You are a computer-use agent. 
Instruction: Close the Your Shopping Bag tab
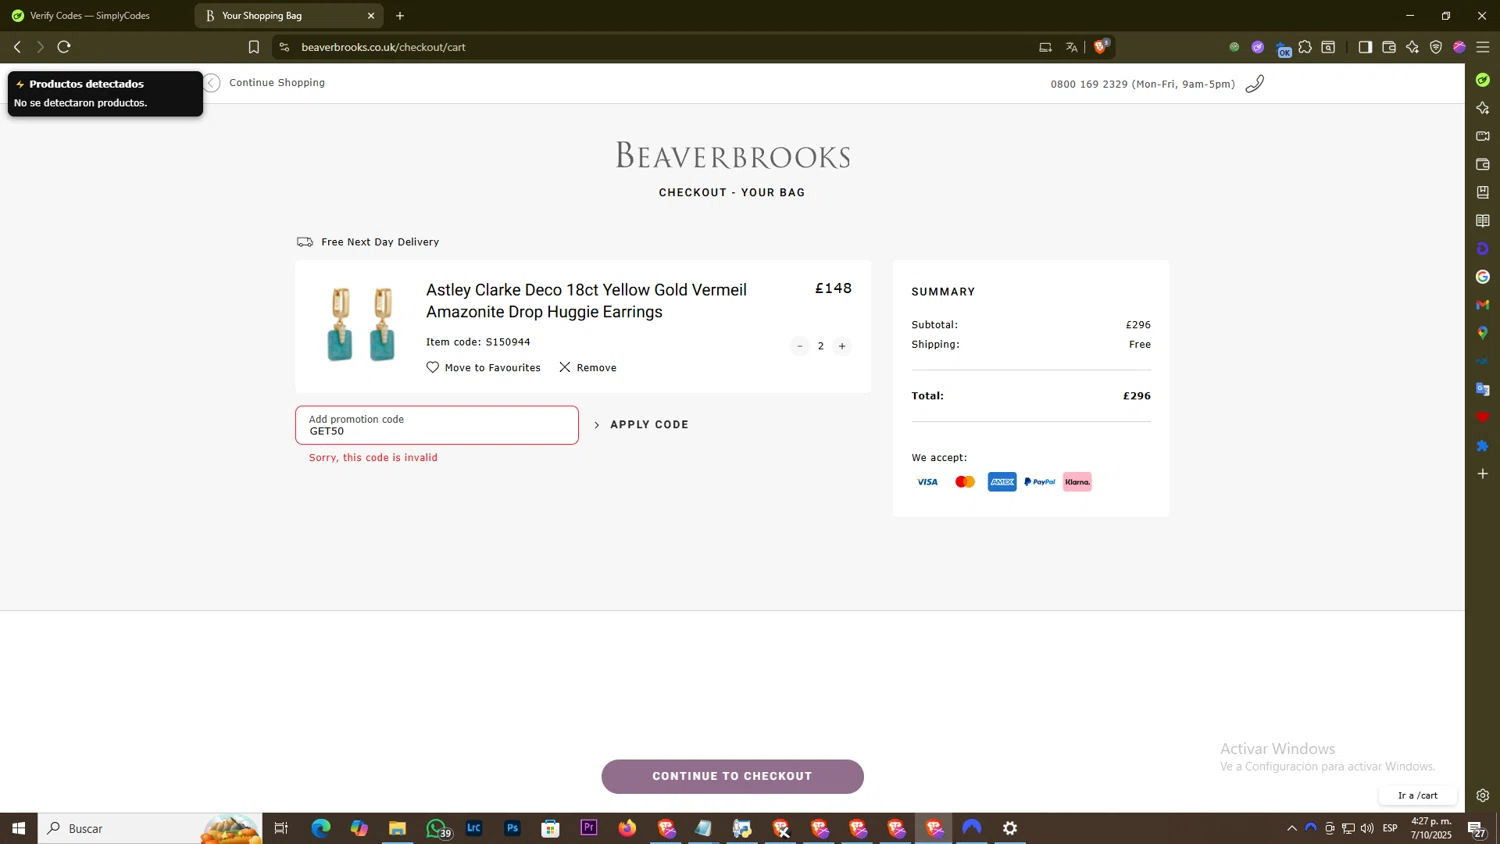click(x=371, y=16)
